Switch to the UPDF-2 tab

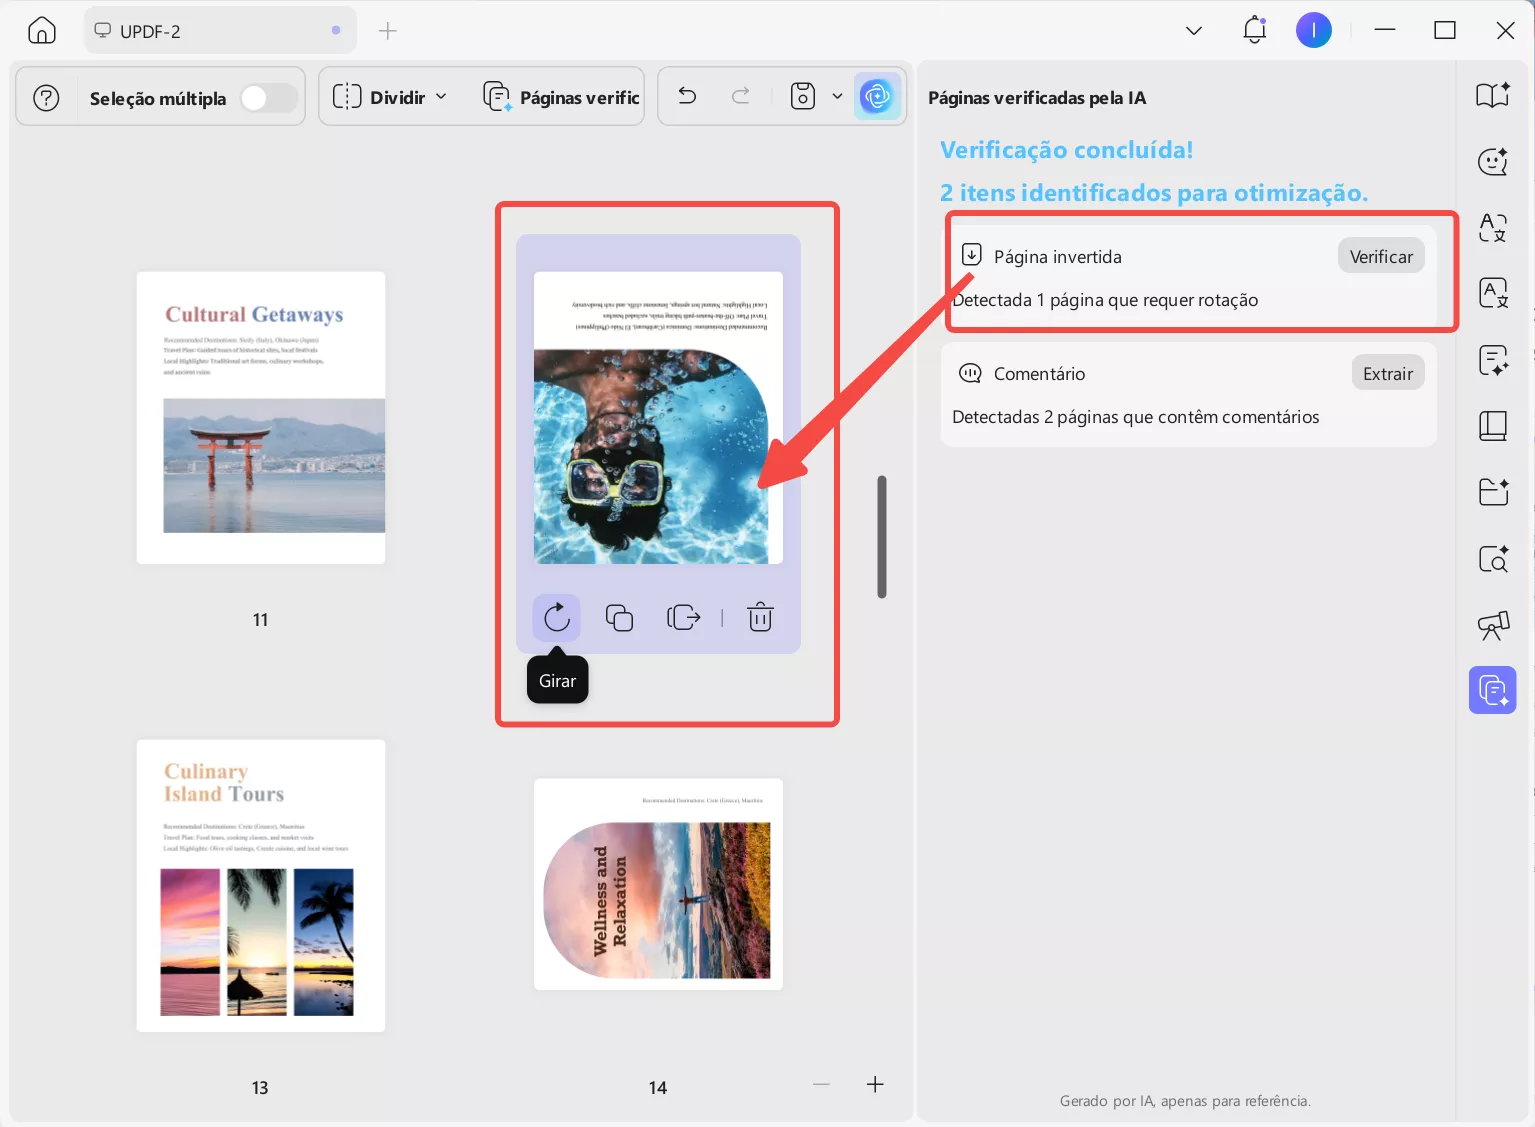point(219,31)
